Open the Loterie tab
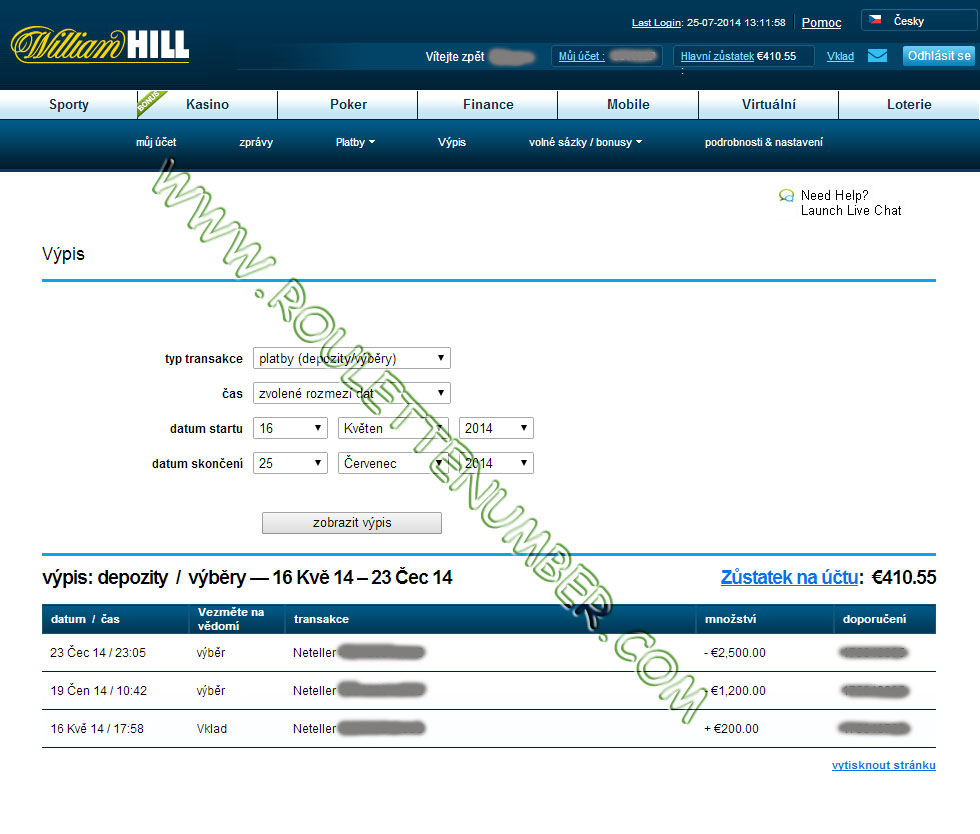980x834 pixels. pos(909,104)
